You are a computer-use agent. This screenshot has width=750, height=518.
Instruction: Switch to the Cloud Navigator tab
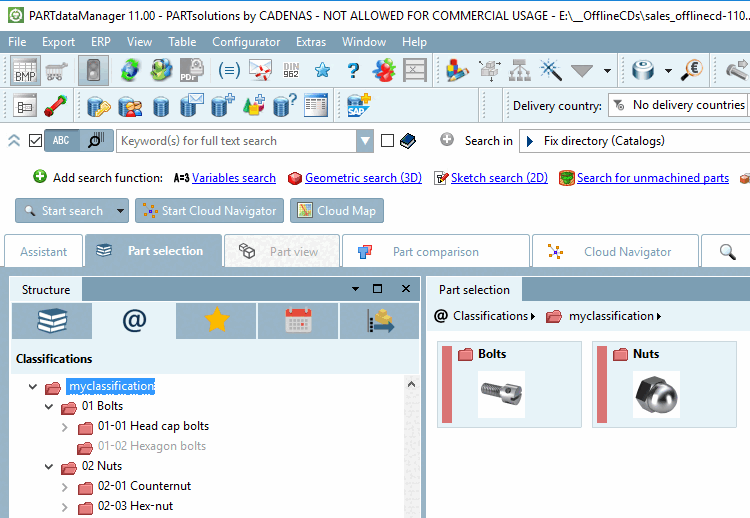(x=615, y=252)
